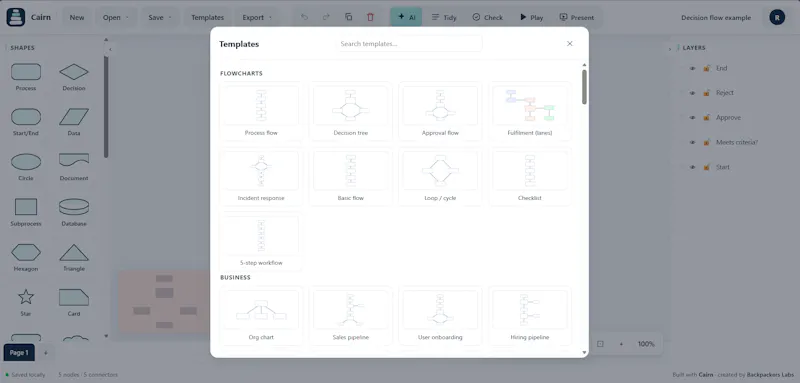This screenshot has width=800, height=383.
Task: Click the Templates toolbar item
Action: pos(208,17)
